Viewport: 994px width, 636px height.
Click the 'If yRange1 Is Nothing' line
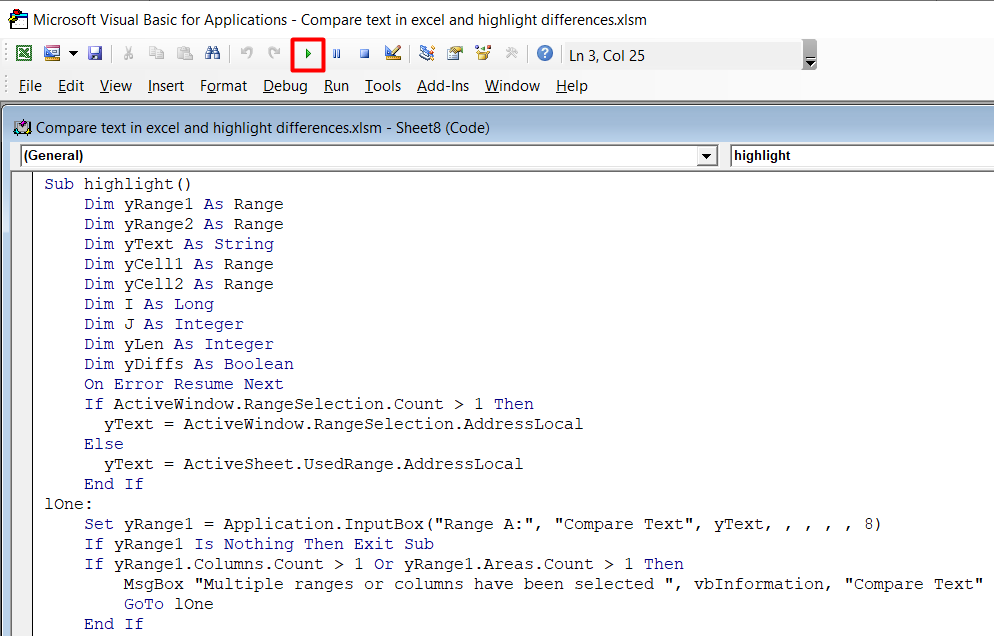click(259, 544)
